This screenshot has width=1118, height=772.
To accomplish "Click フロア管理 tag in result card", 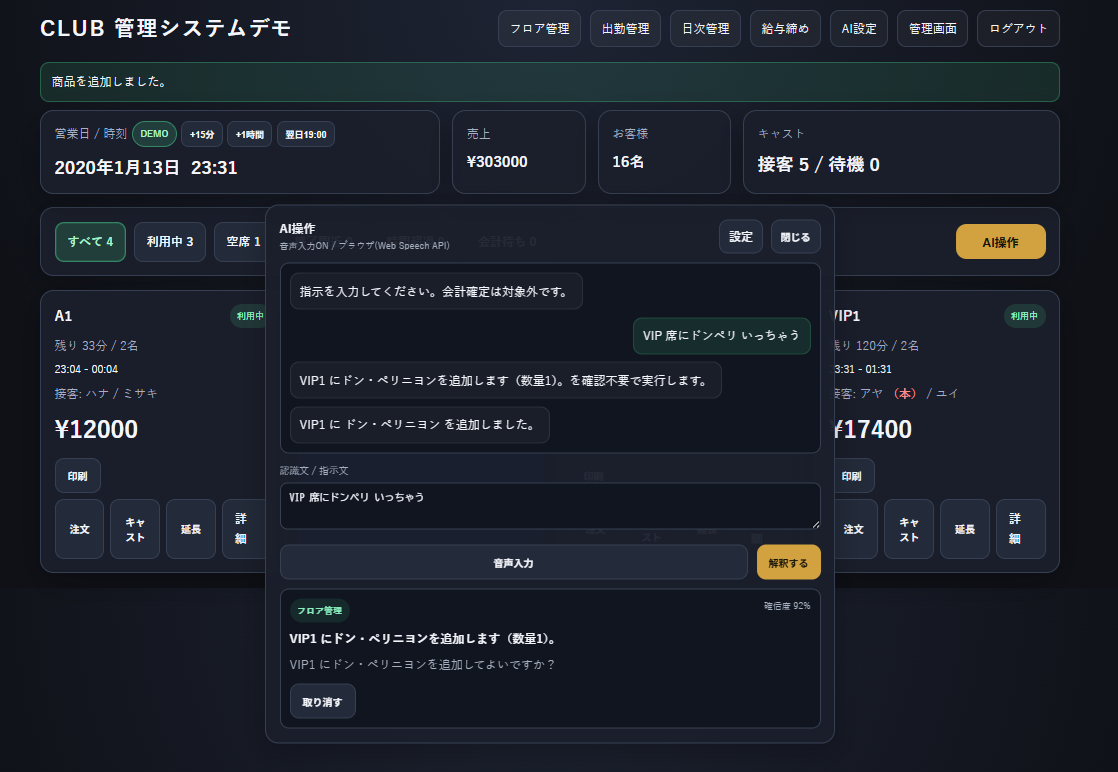I will (319, 610).
